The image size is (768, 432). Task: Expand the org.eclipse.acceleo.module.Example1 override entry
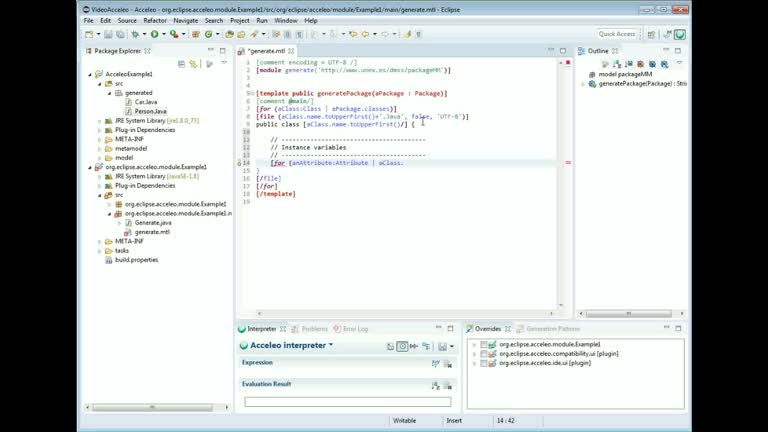474,345
